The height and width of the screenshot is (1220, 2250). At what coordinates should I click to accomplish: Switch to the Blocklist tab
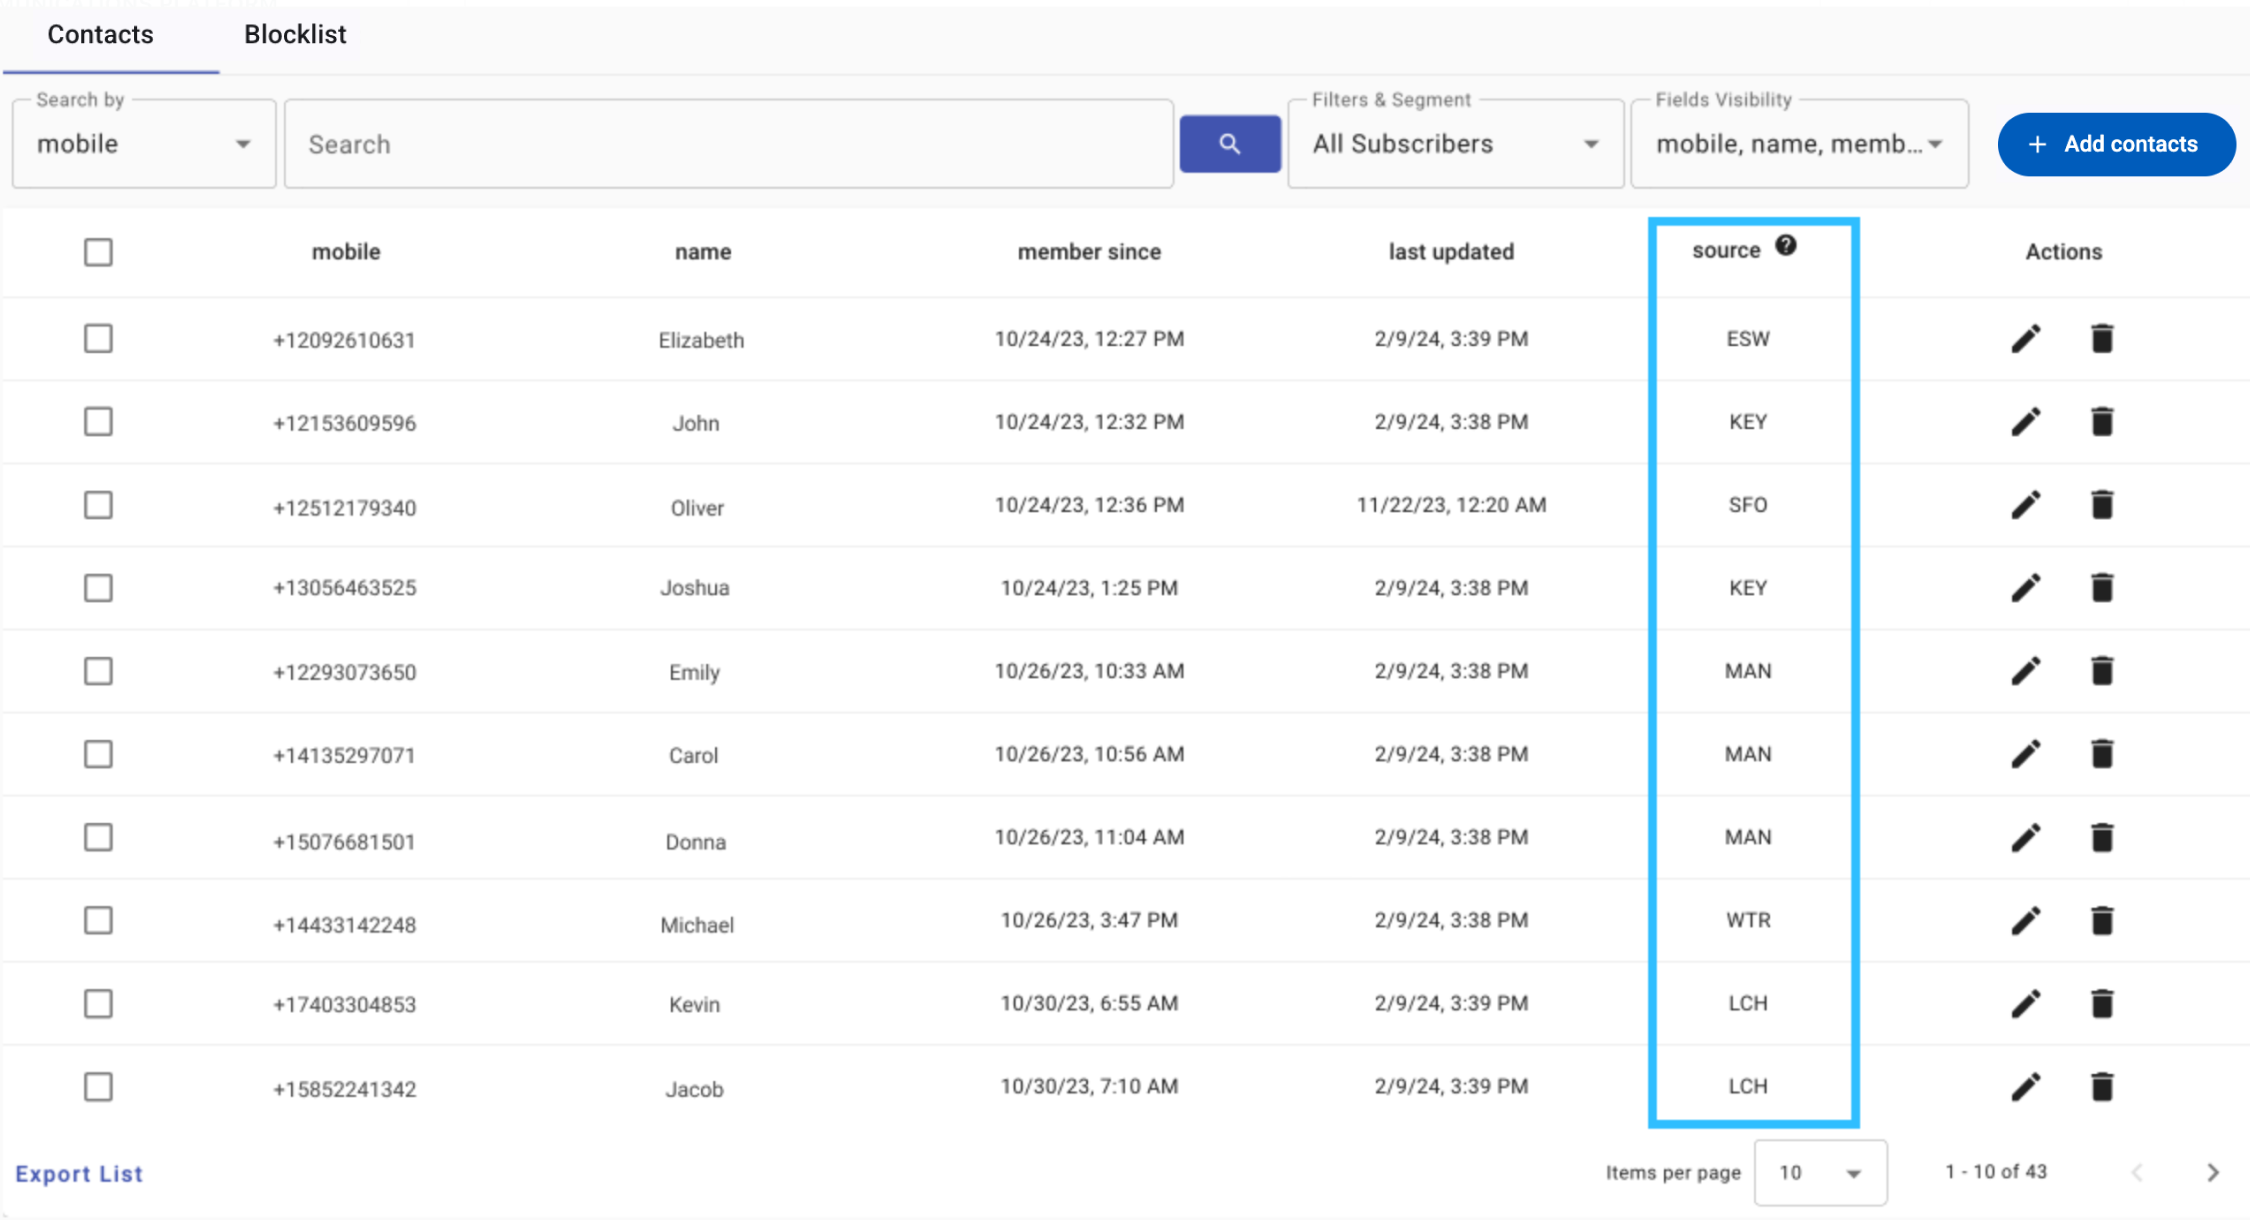pos(295,35)
